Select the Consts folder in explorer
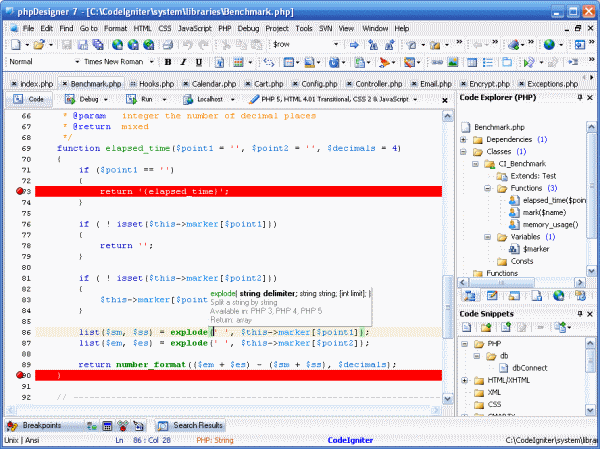The width and height of the screenshot is (600, 449). coord(522,261)
